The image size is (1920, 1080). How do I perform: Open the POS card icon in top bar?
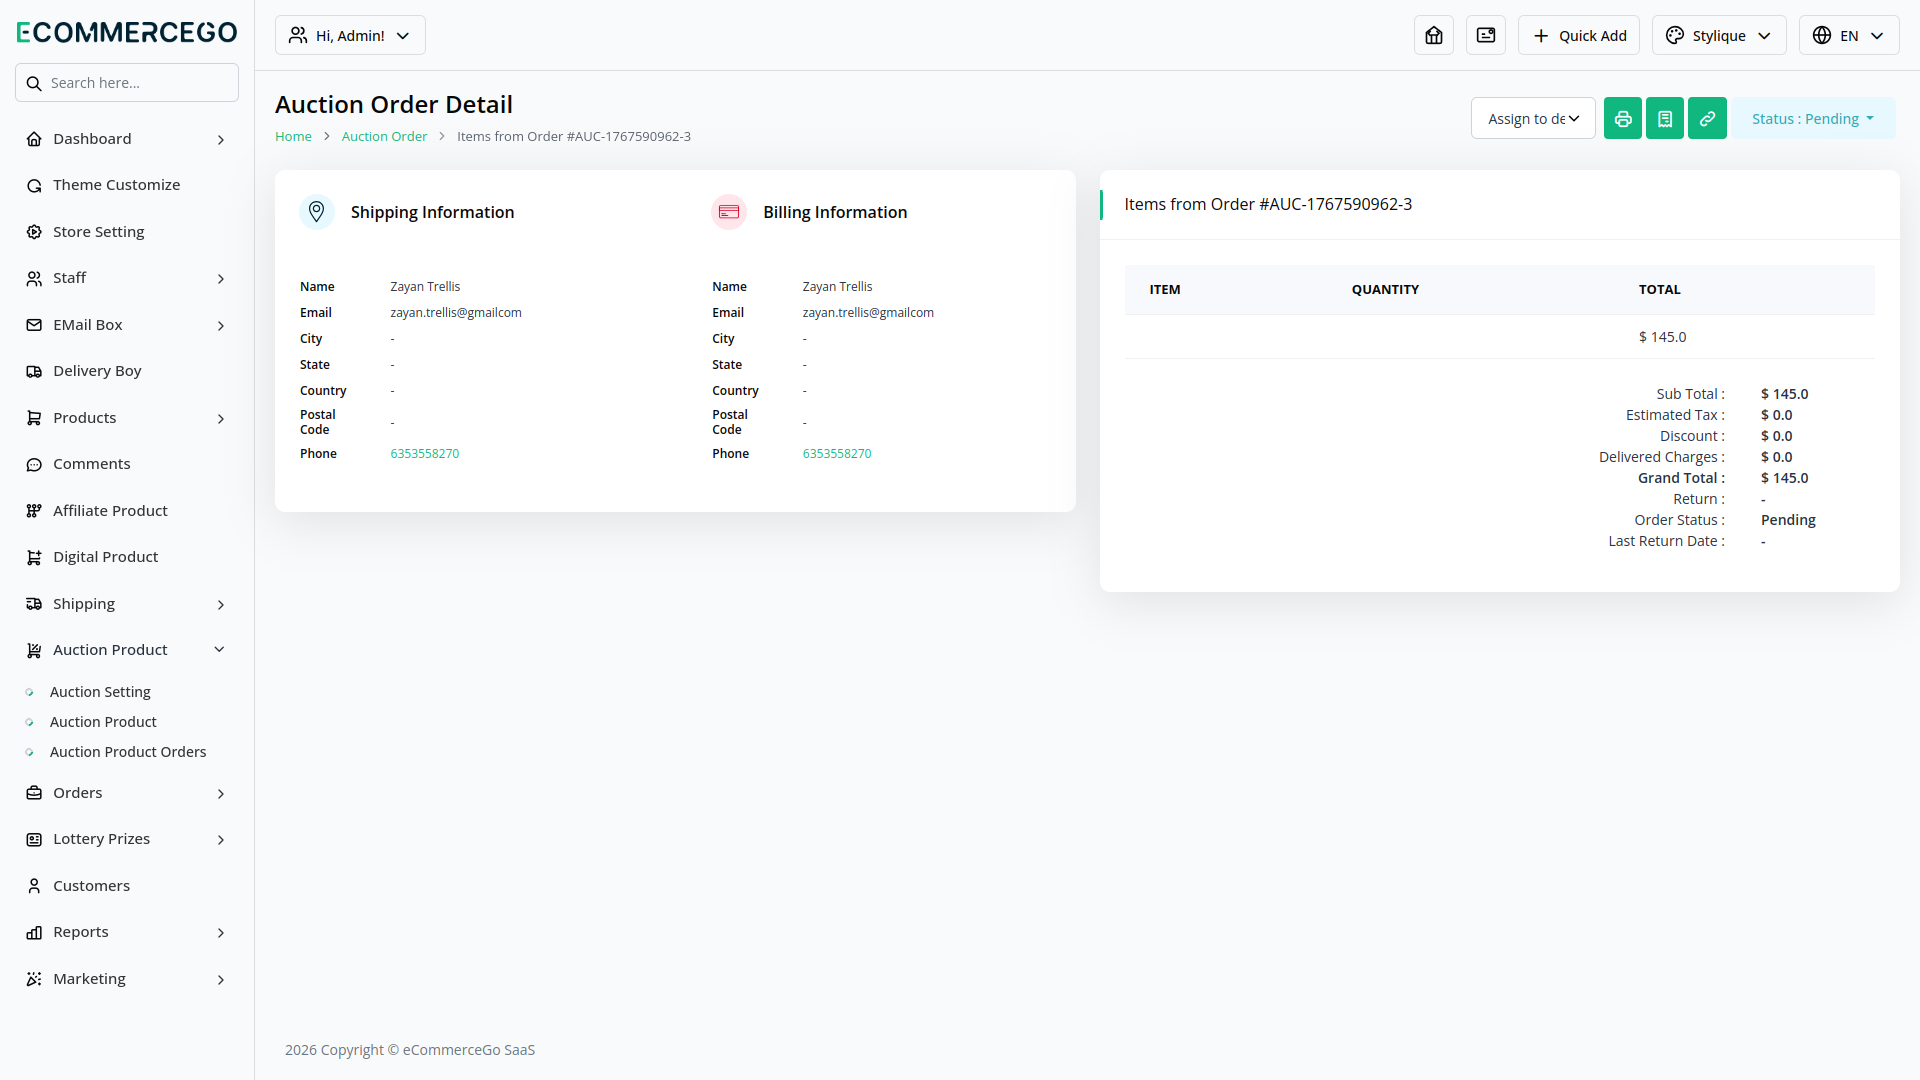tap(1486, 35)
